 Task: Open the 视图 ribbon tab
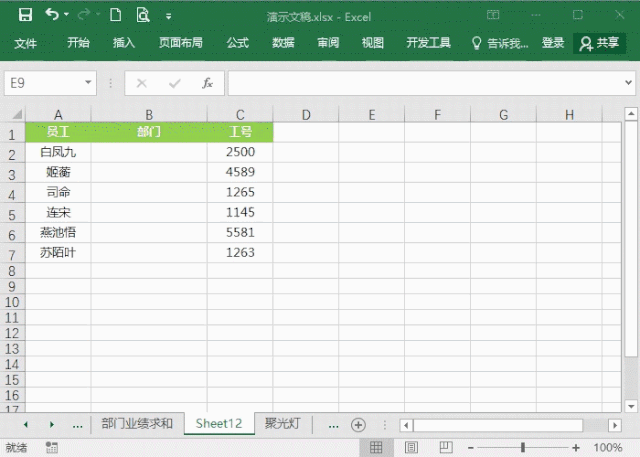click(373, 43)
